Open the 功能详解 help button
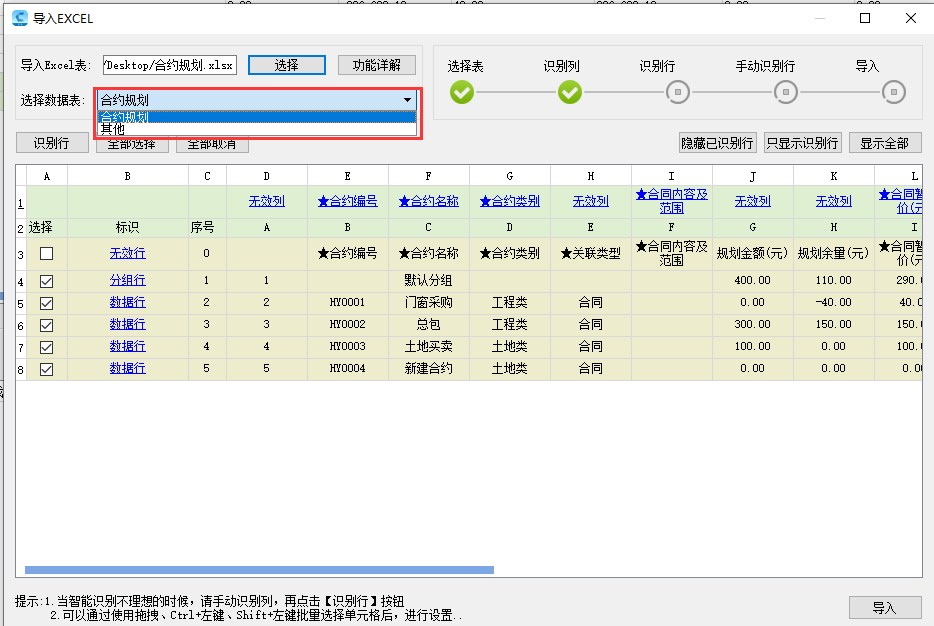This screenshot has width=934, height=626. pyautogui.click(x=376, y=65)
